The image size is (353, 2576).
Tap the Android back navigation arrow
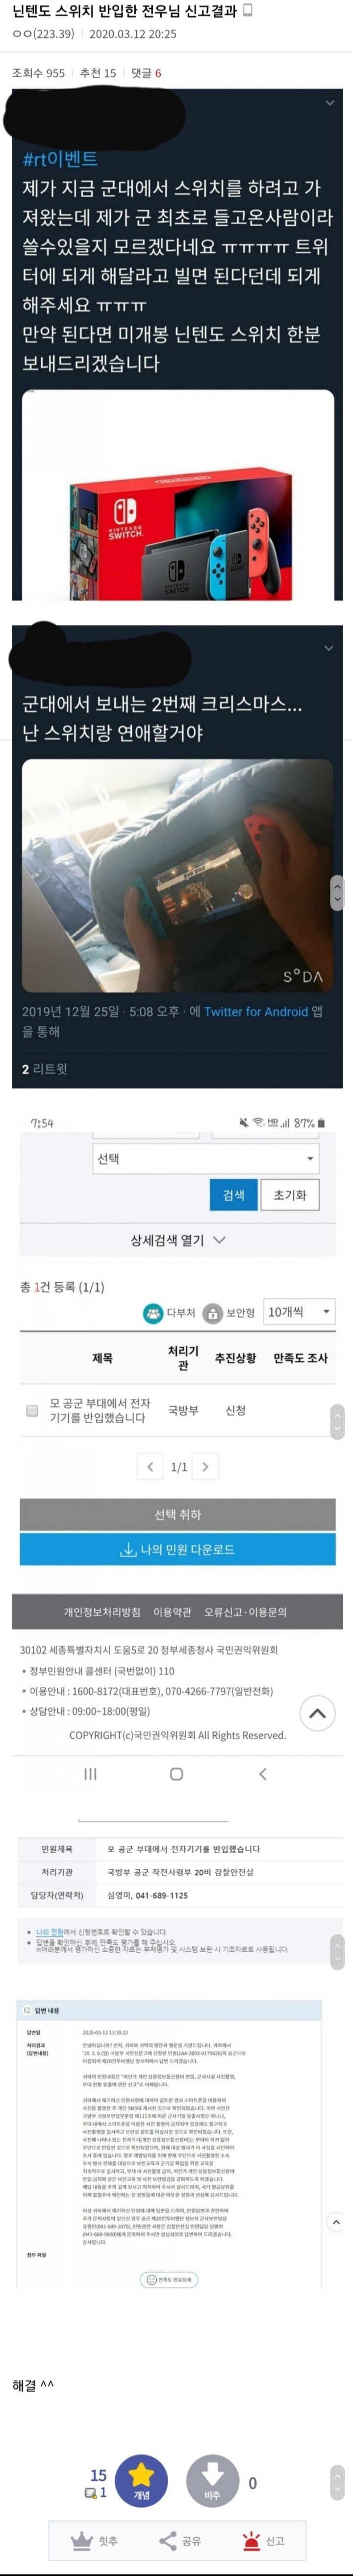tap(263, 1773)
